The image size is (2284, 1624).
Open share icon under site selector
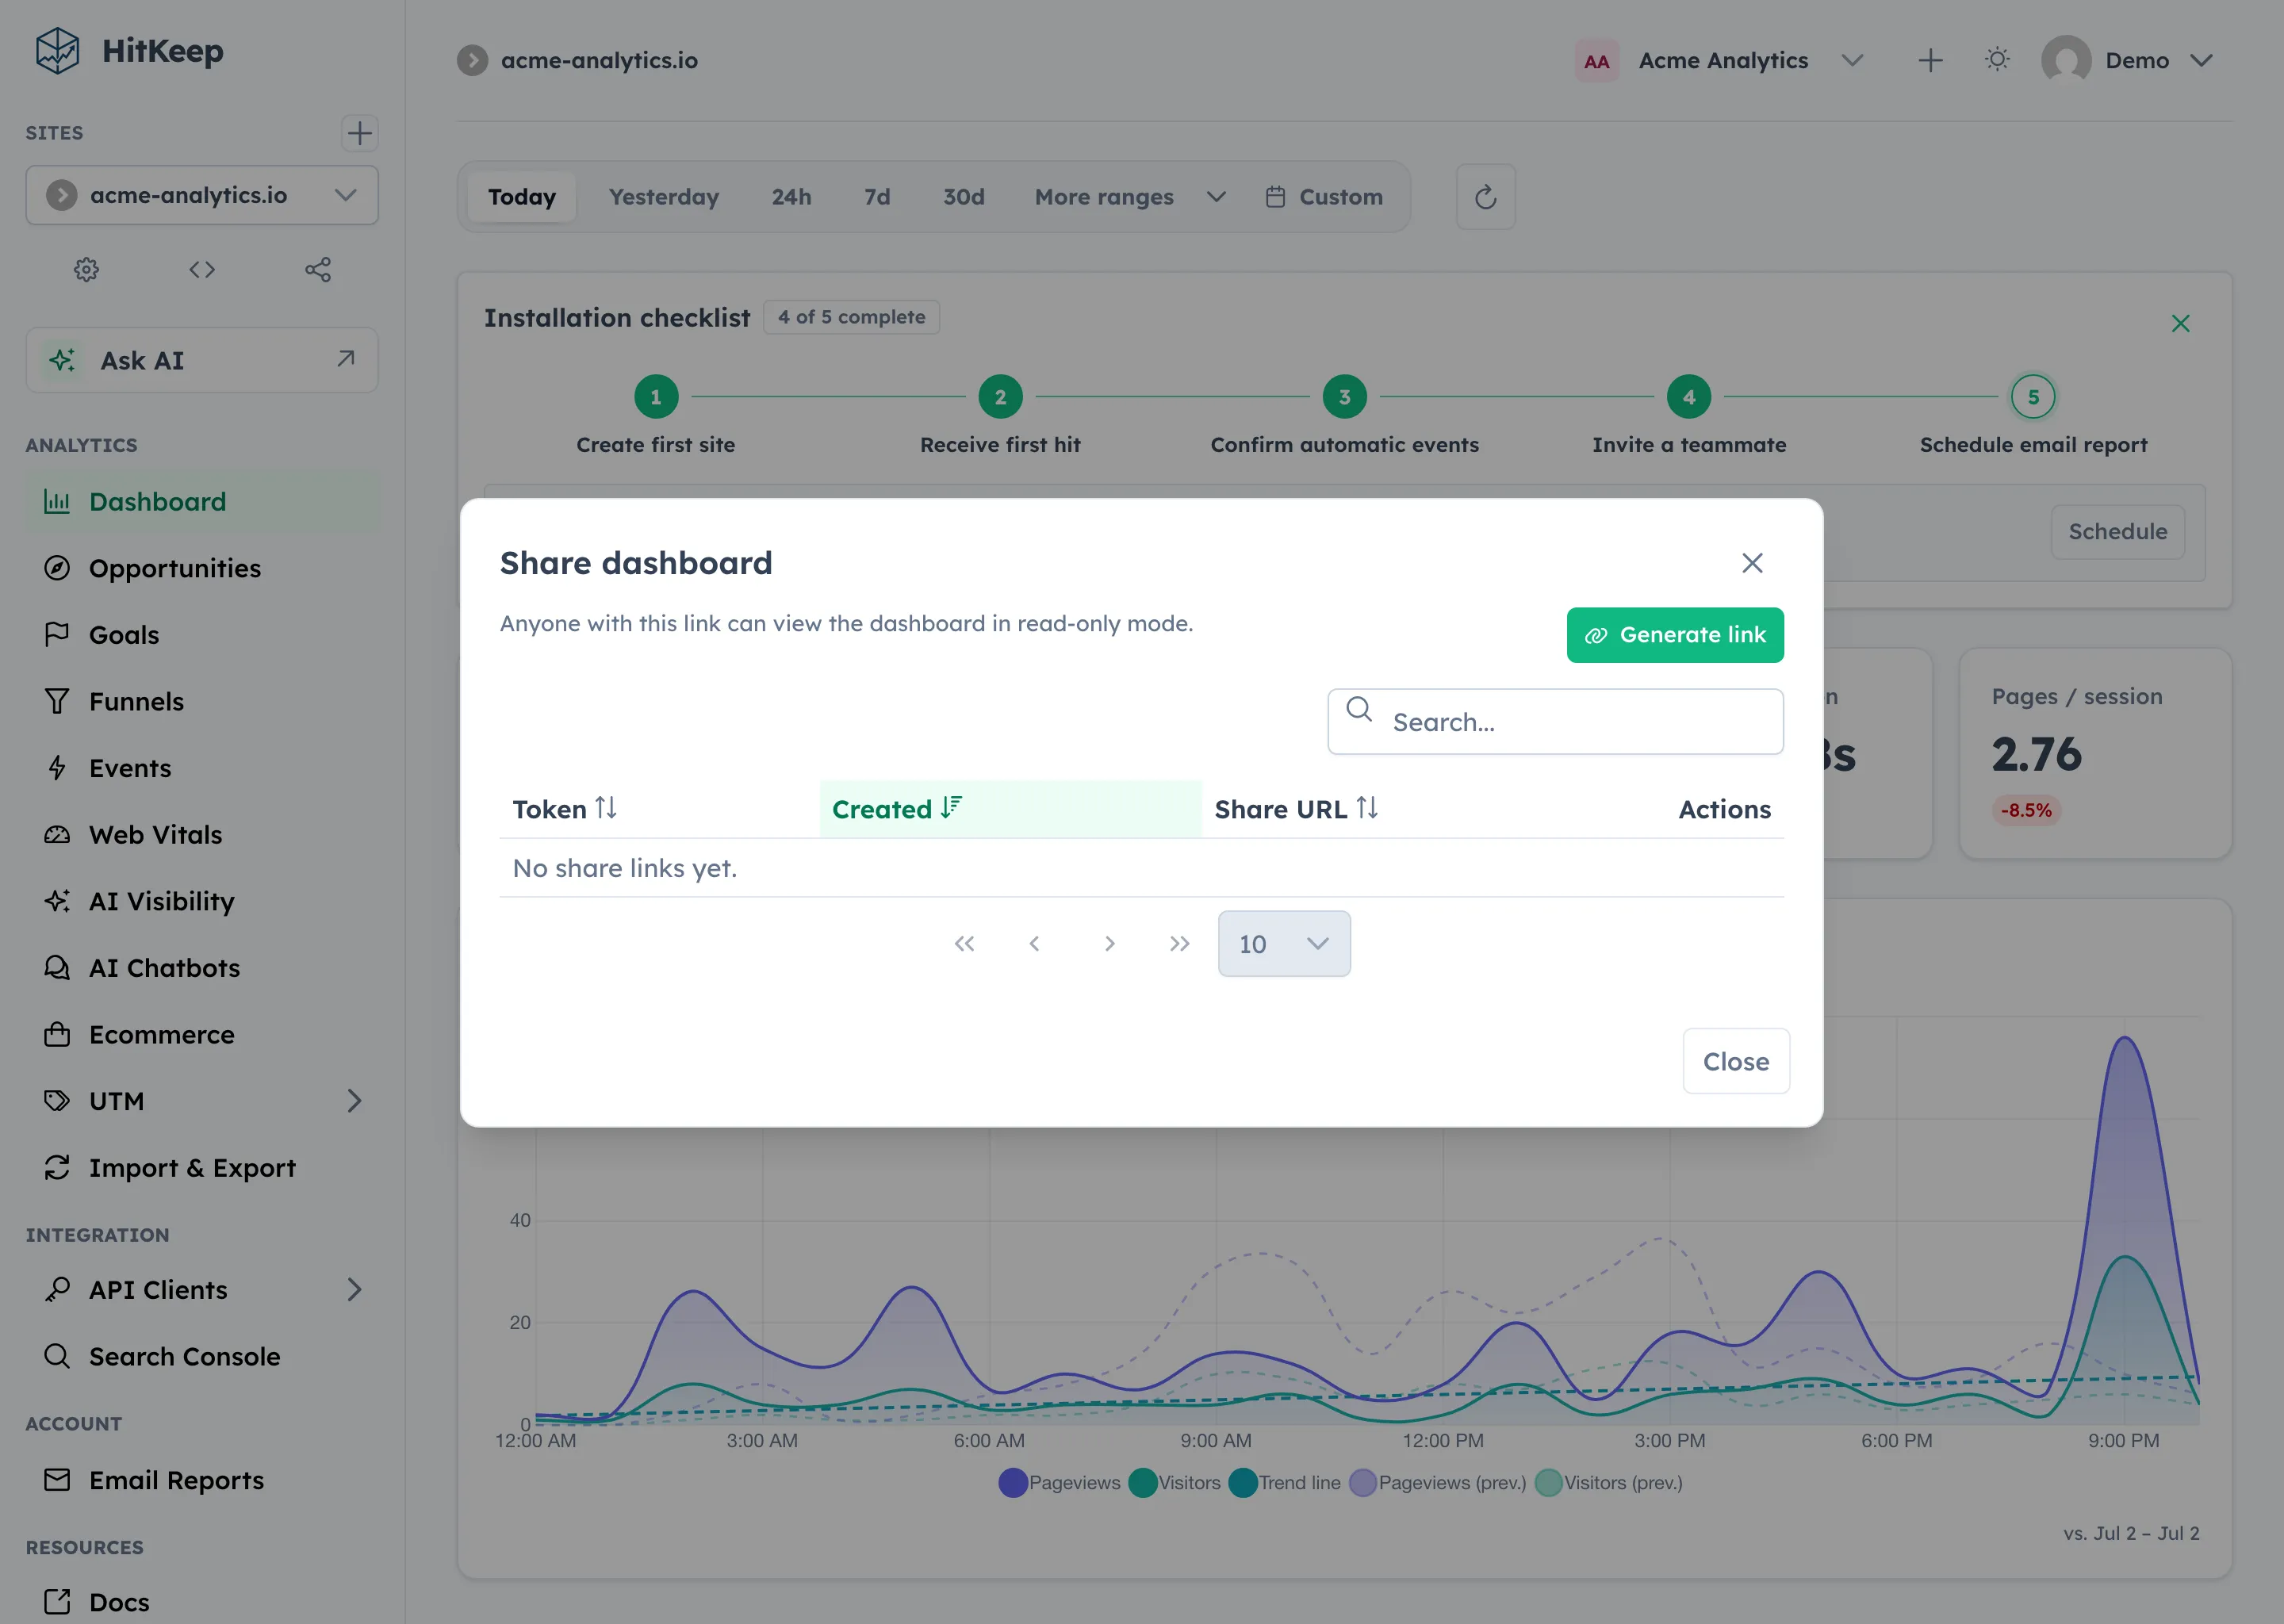pyautogui.click(x=318, y=269)
